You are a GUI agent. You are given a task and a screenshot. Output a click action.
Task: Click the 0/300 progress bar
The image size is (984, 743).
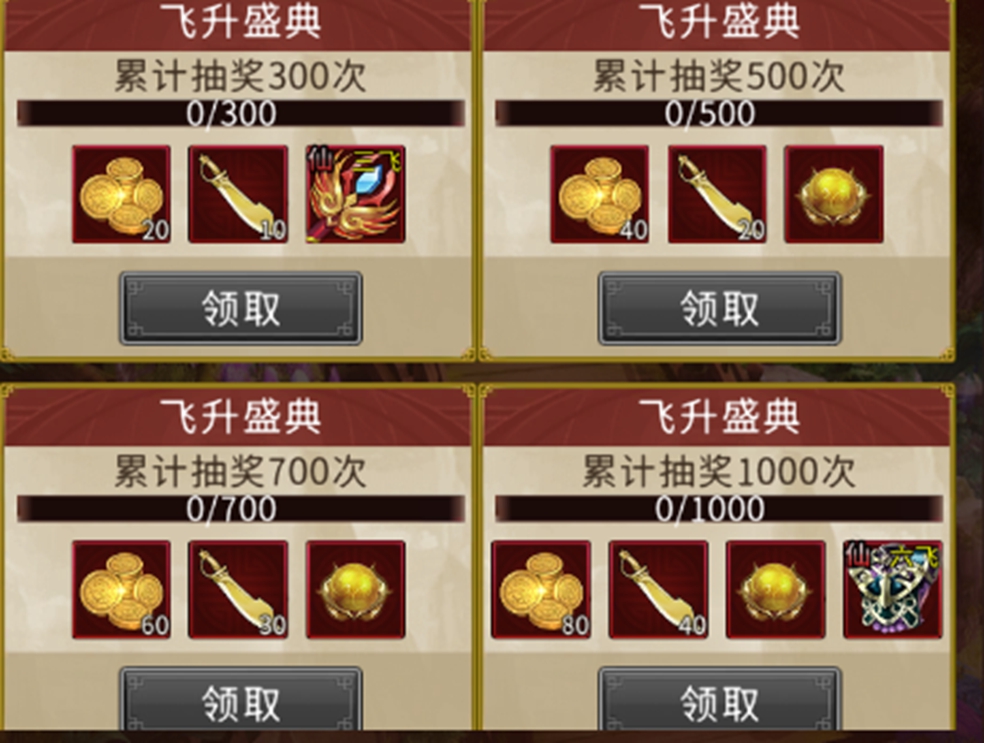click(x=241, y=114)
